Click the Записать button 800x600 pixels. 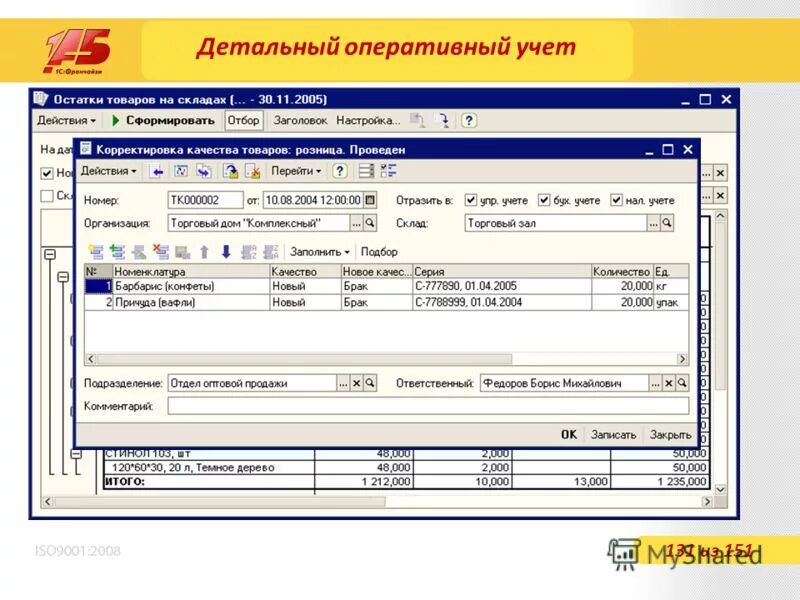(614, 435)
